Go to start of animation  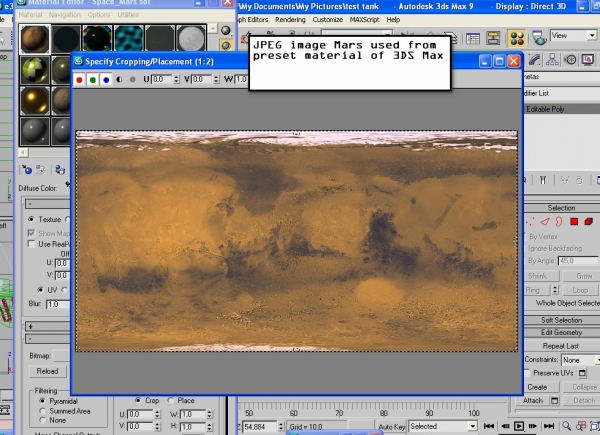489,426
